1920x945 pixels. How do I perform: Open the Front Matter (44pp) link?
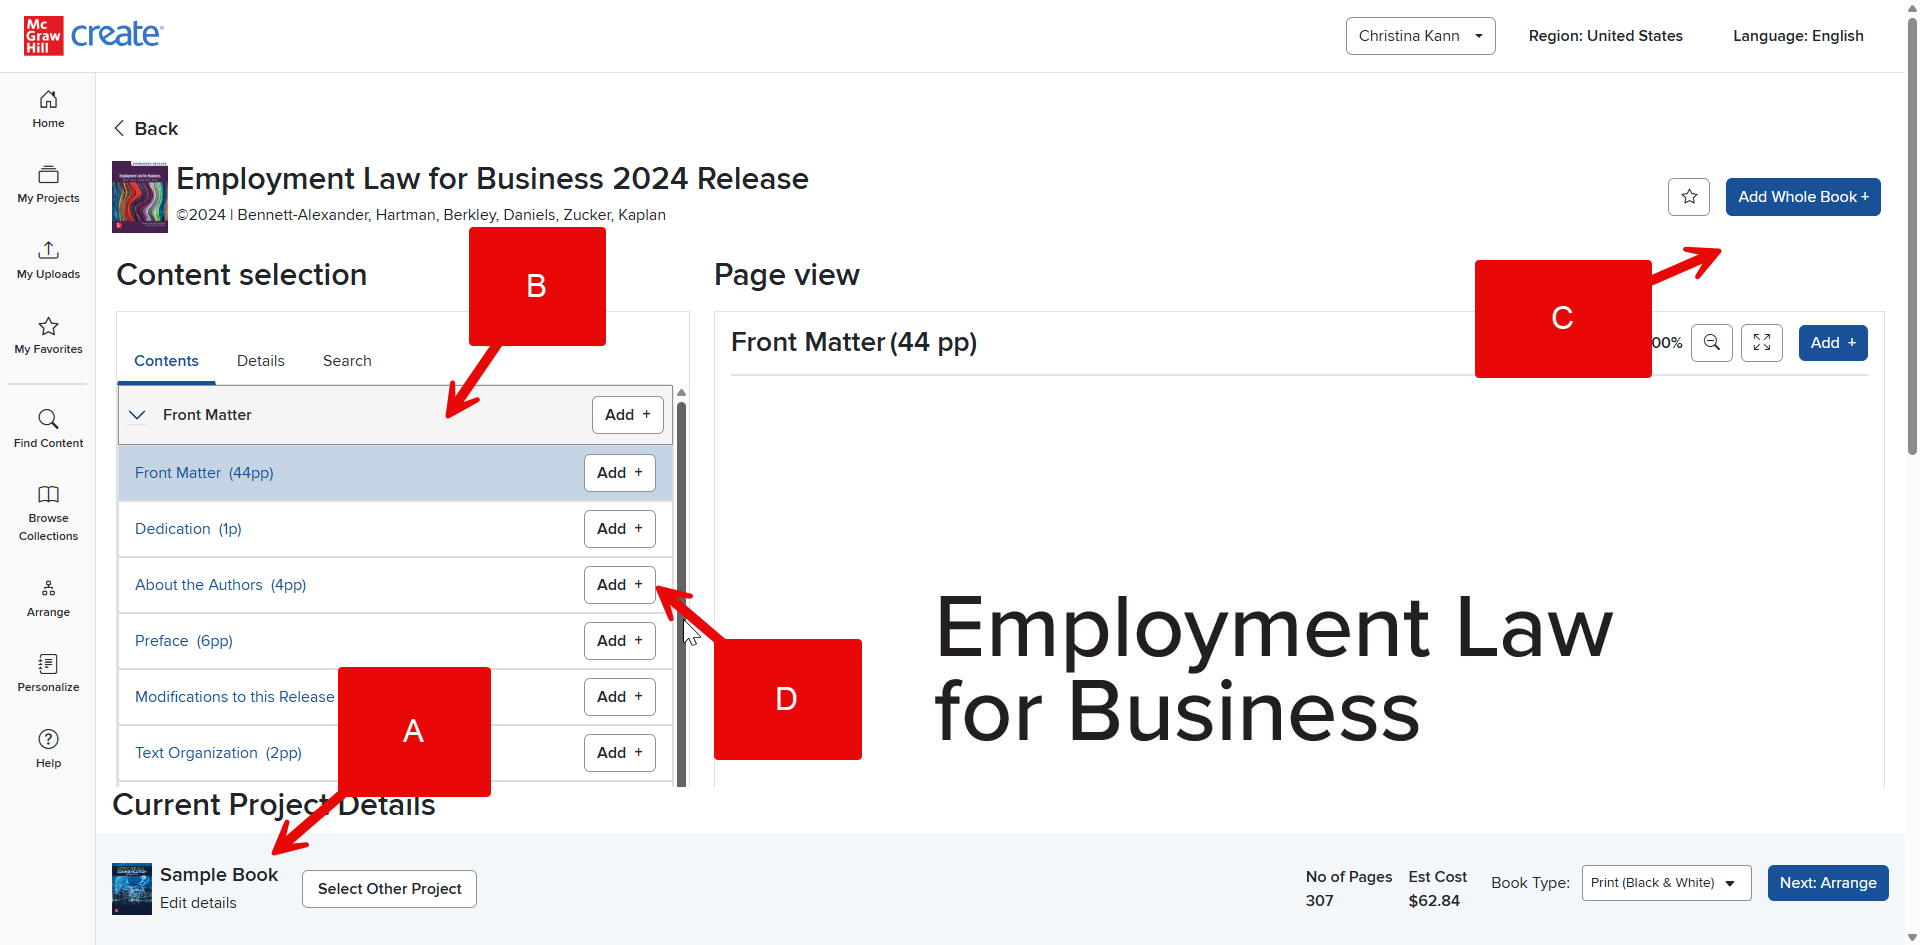(x=204, y=473)
